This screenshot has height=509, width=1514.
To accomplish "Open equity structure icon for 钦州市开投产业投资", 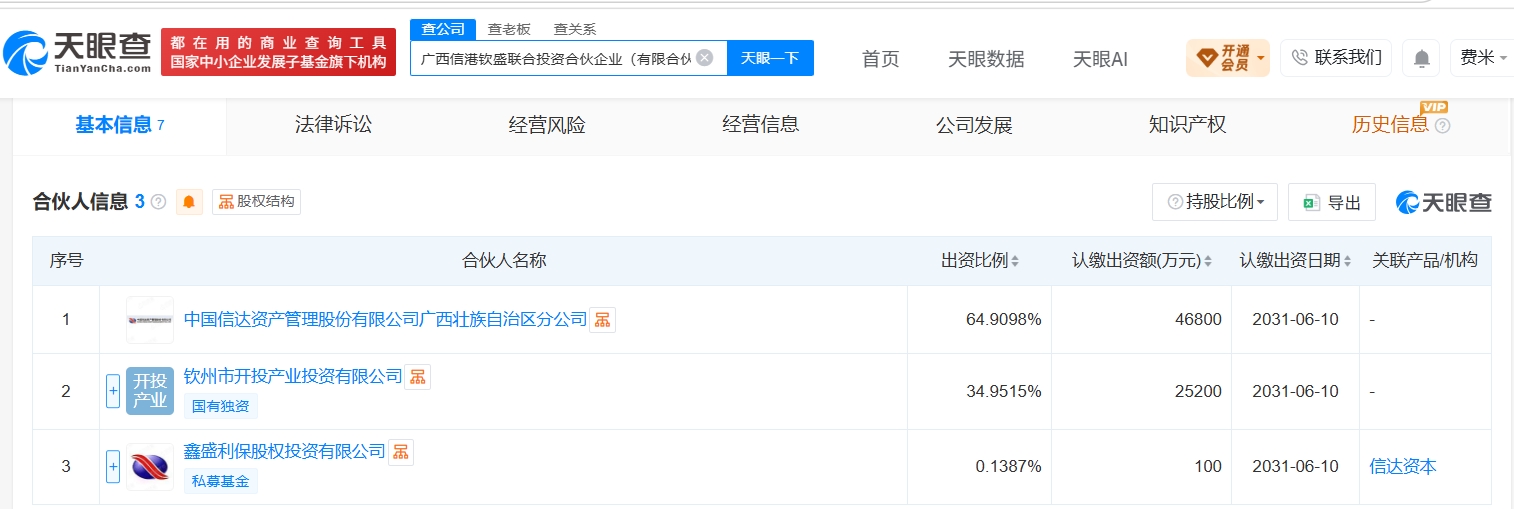I will (x=417, y=377).
